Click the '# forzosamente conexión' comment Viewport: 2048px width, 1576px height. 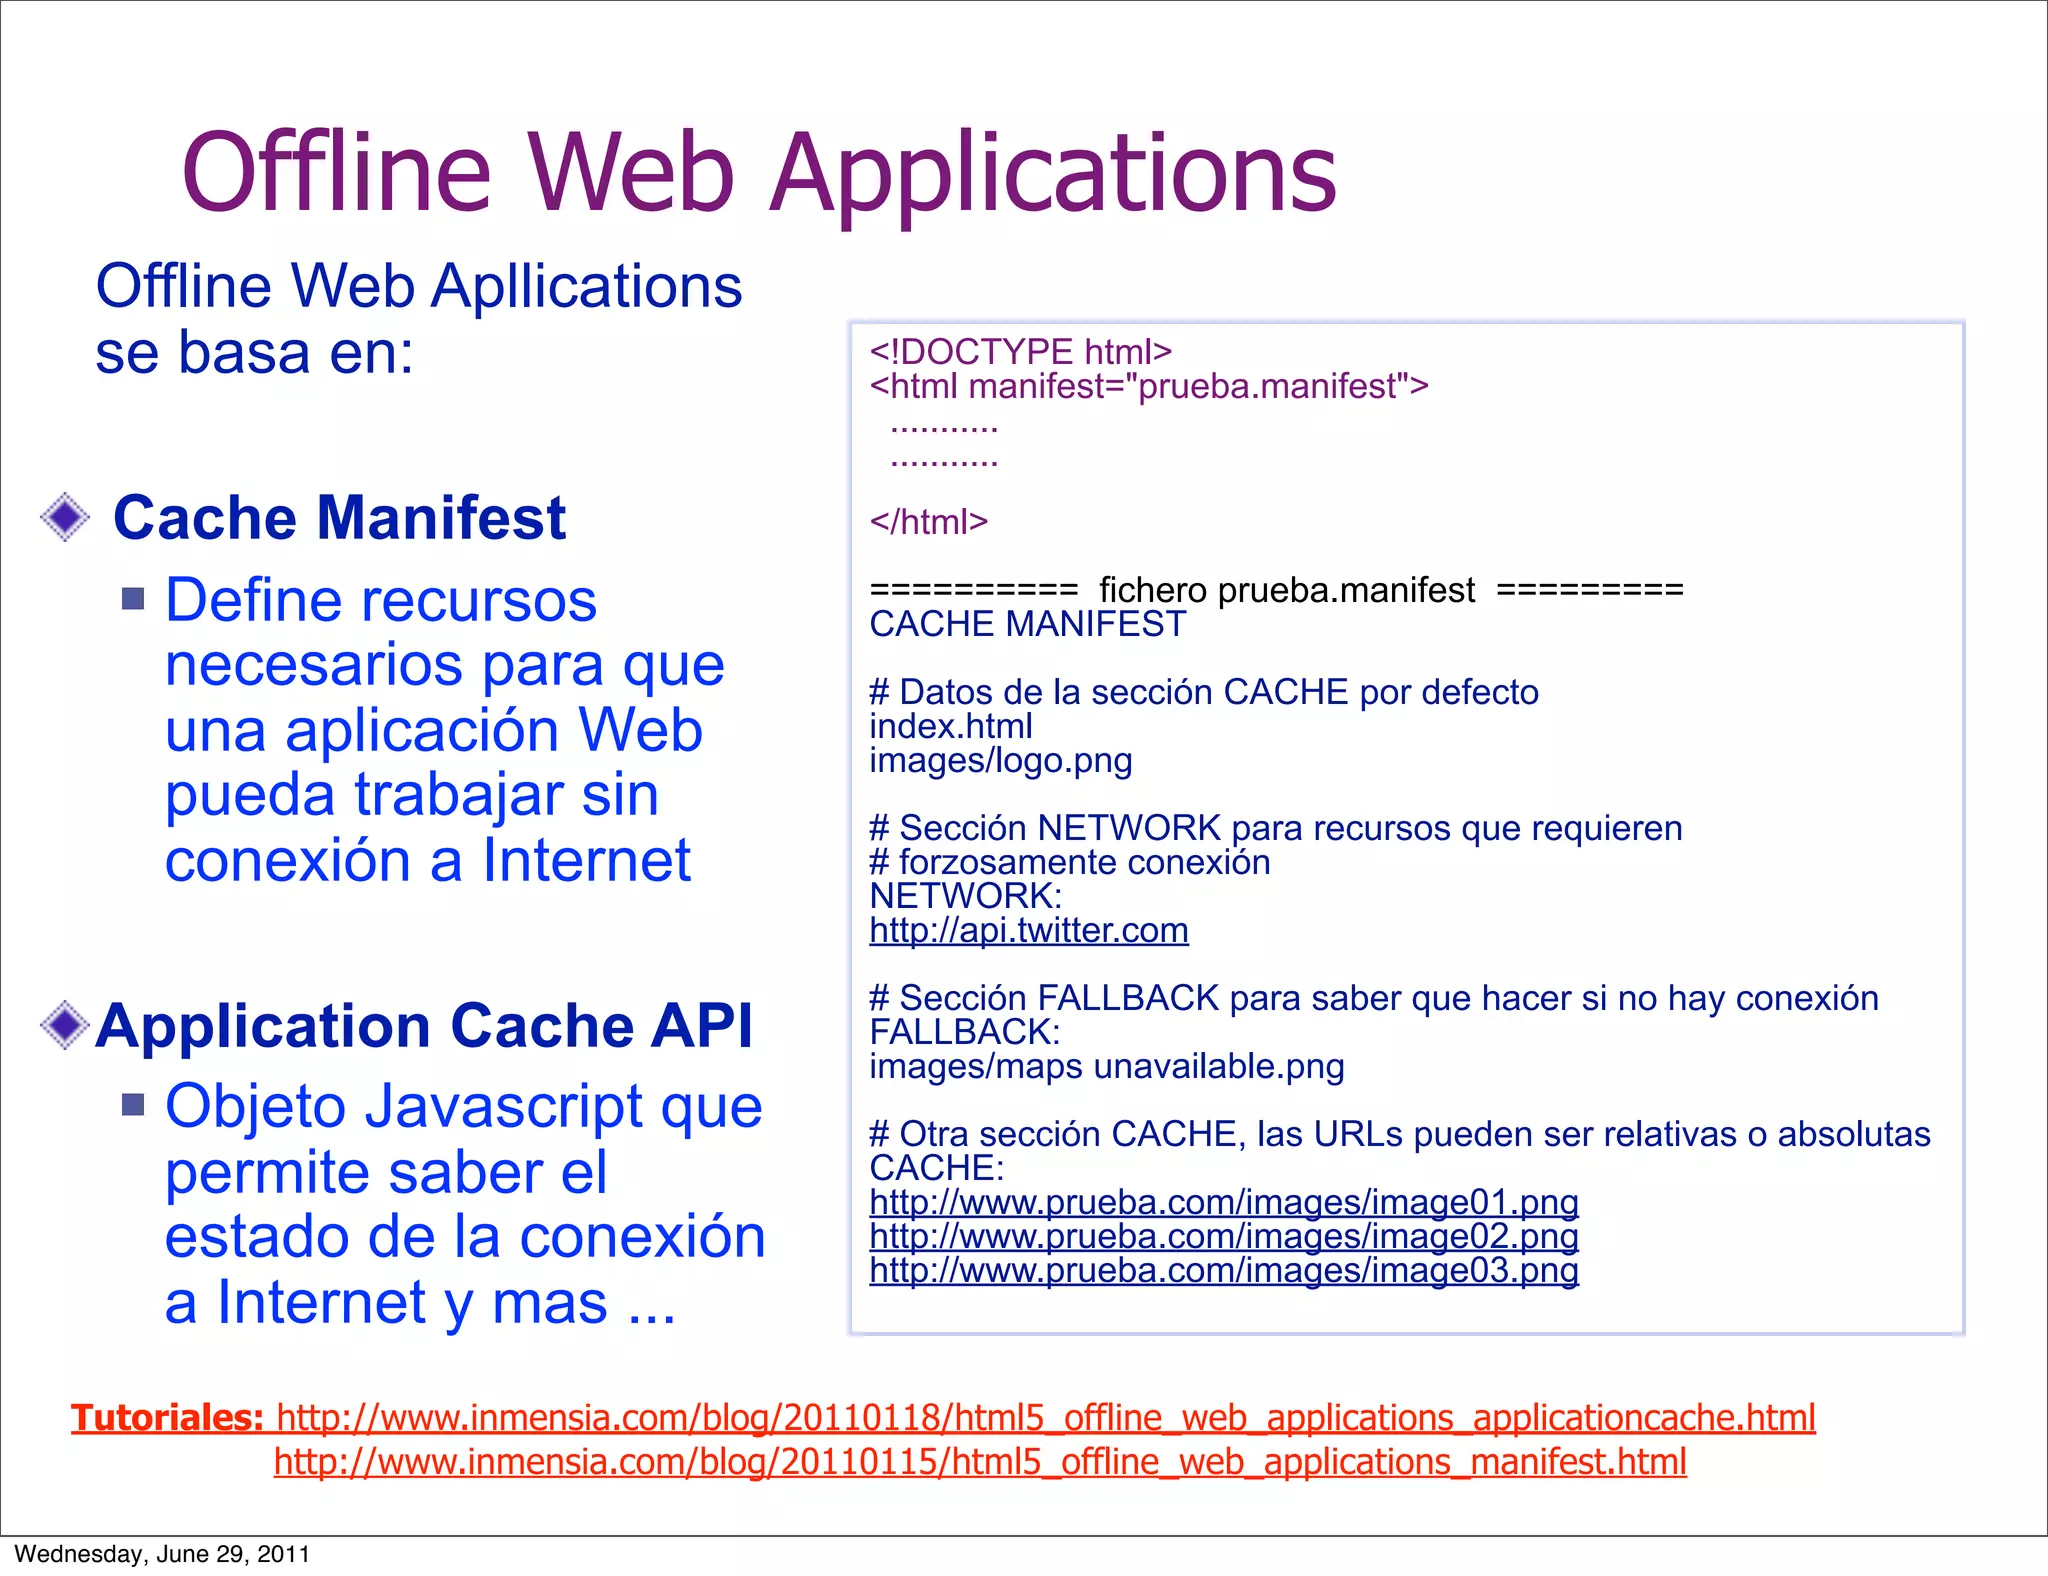coord(1070,862)
